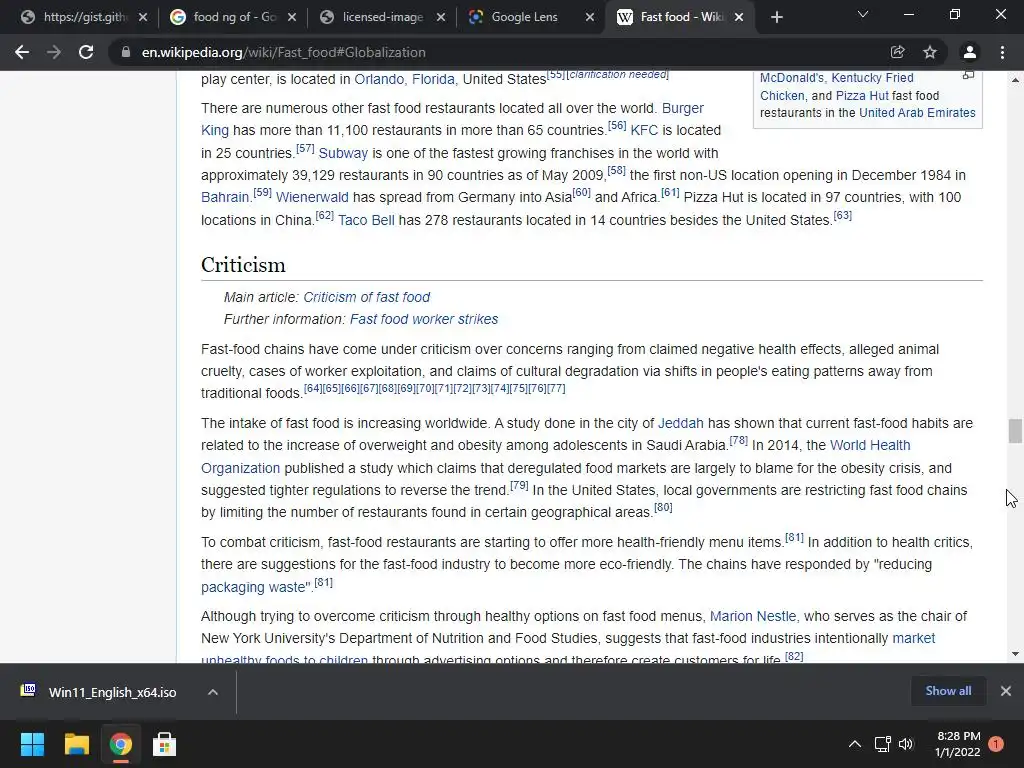Open the Subway article link
1024x768 pixels.
pyautogui.click(x=343, y=153)
